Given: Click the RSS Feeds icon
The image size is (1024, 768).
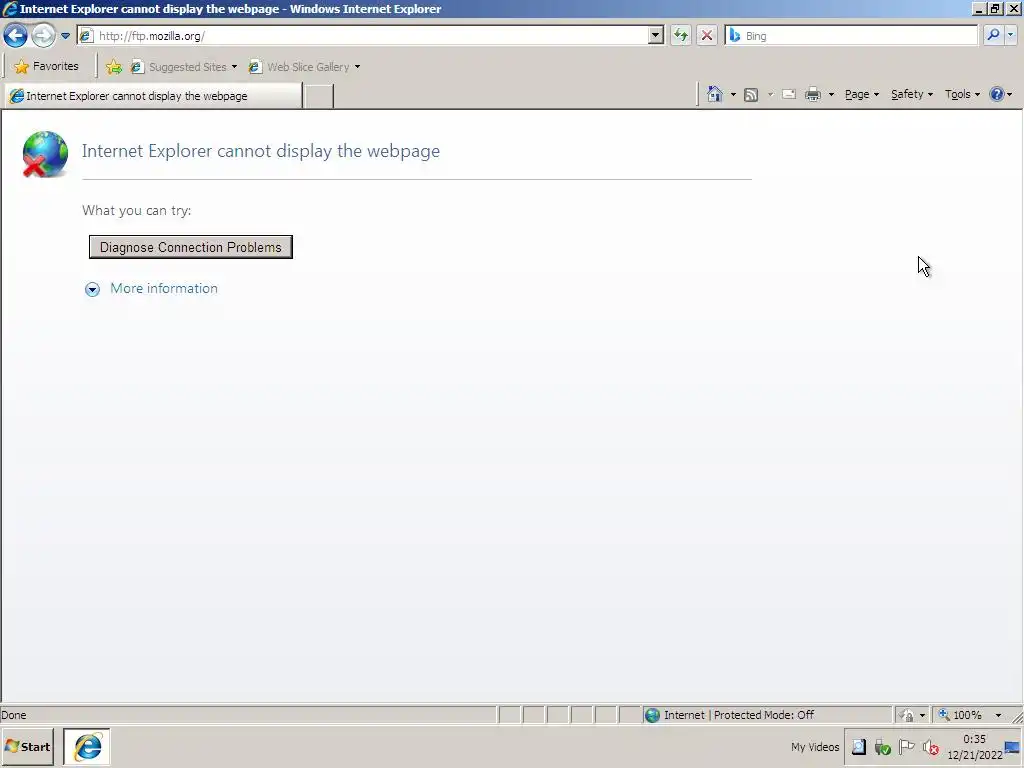Looking at the screenshot, I should 751,95.
